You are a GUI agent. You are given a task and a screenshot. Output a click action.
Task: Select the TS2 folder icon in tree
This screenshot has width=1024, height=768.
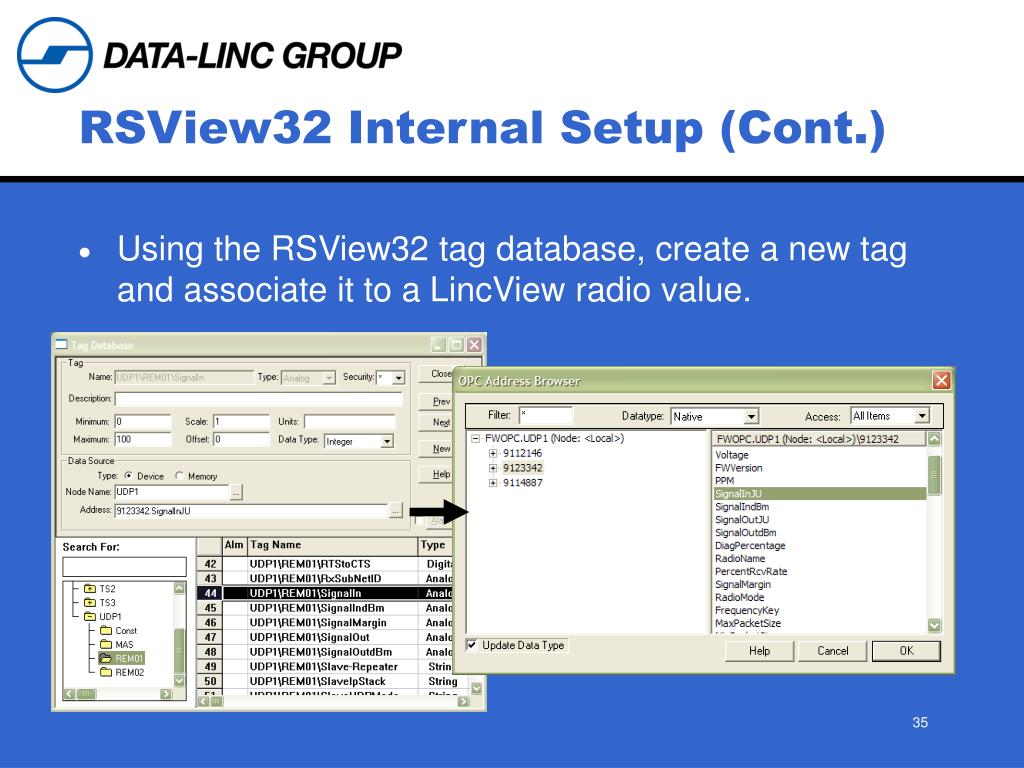90,588
